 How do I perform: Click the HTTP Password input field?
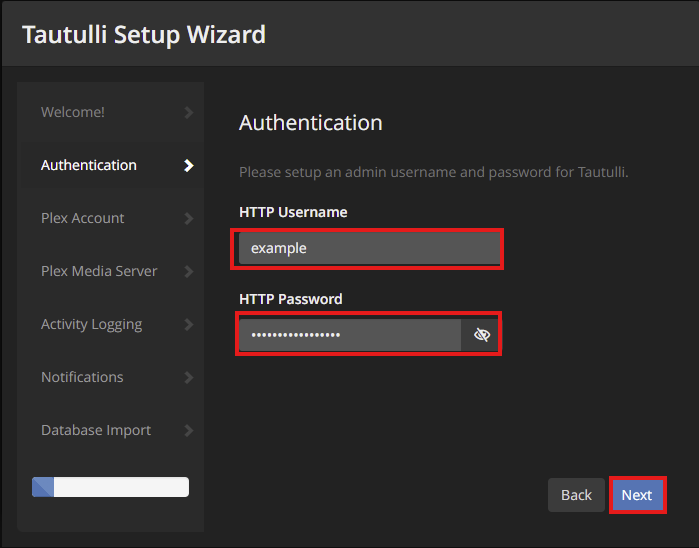(350, 334)
